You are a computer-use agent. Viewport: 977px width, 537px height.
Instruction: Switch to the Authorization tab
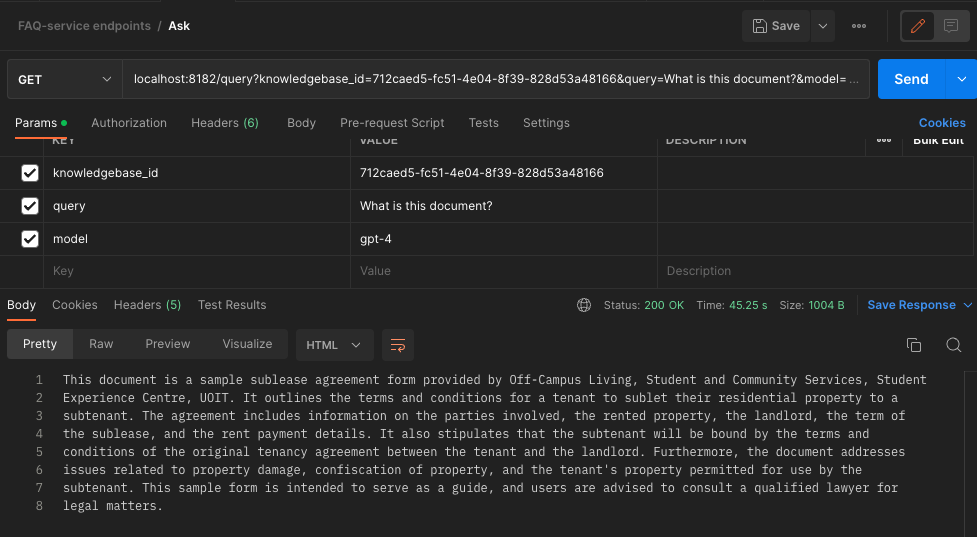coord(129,123)
